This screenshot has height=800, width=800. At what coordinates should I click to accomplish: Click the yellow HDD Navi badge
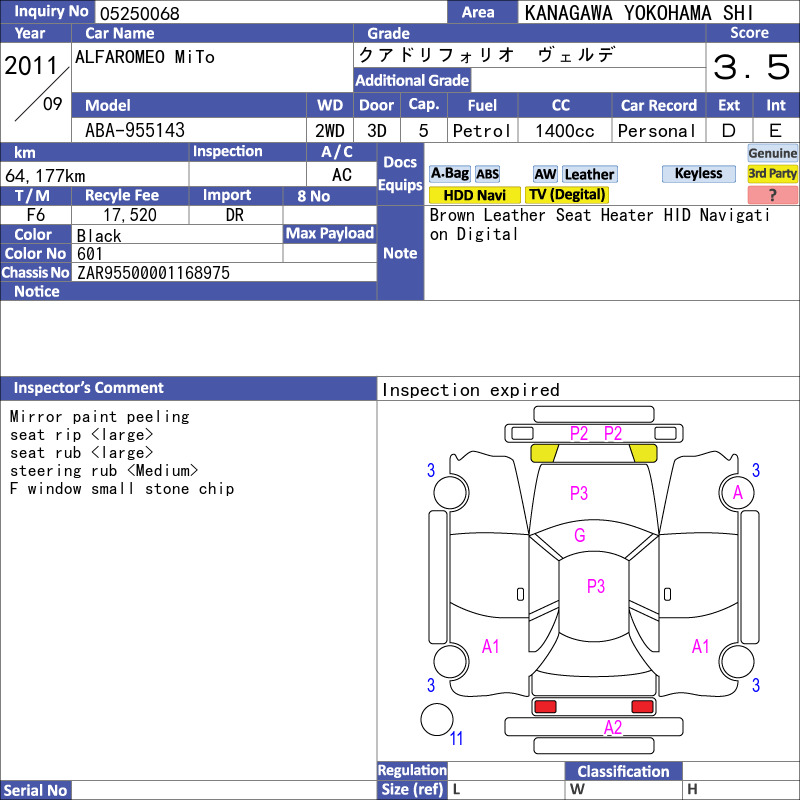[474, 195]
